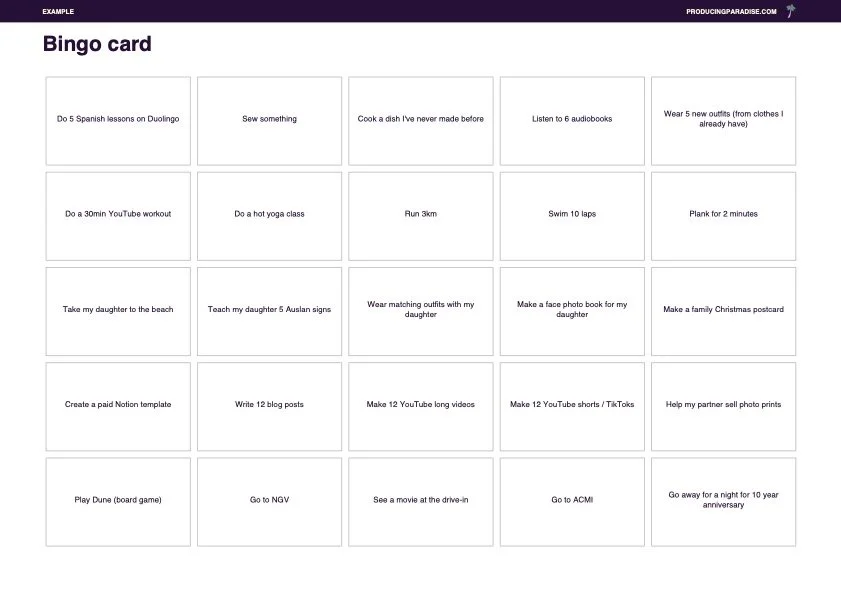Select 'Go away for a night' anniversary square
This screenshot has width=841, height=595.
[724, 502]
